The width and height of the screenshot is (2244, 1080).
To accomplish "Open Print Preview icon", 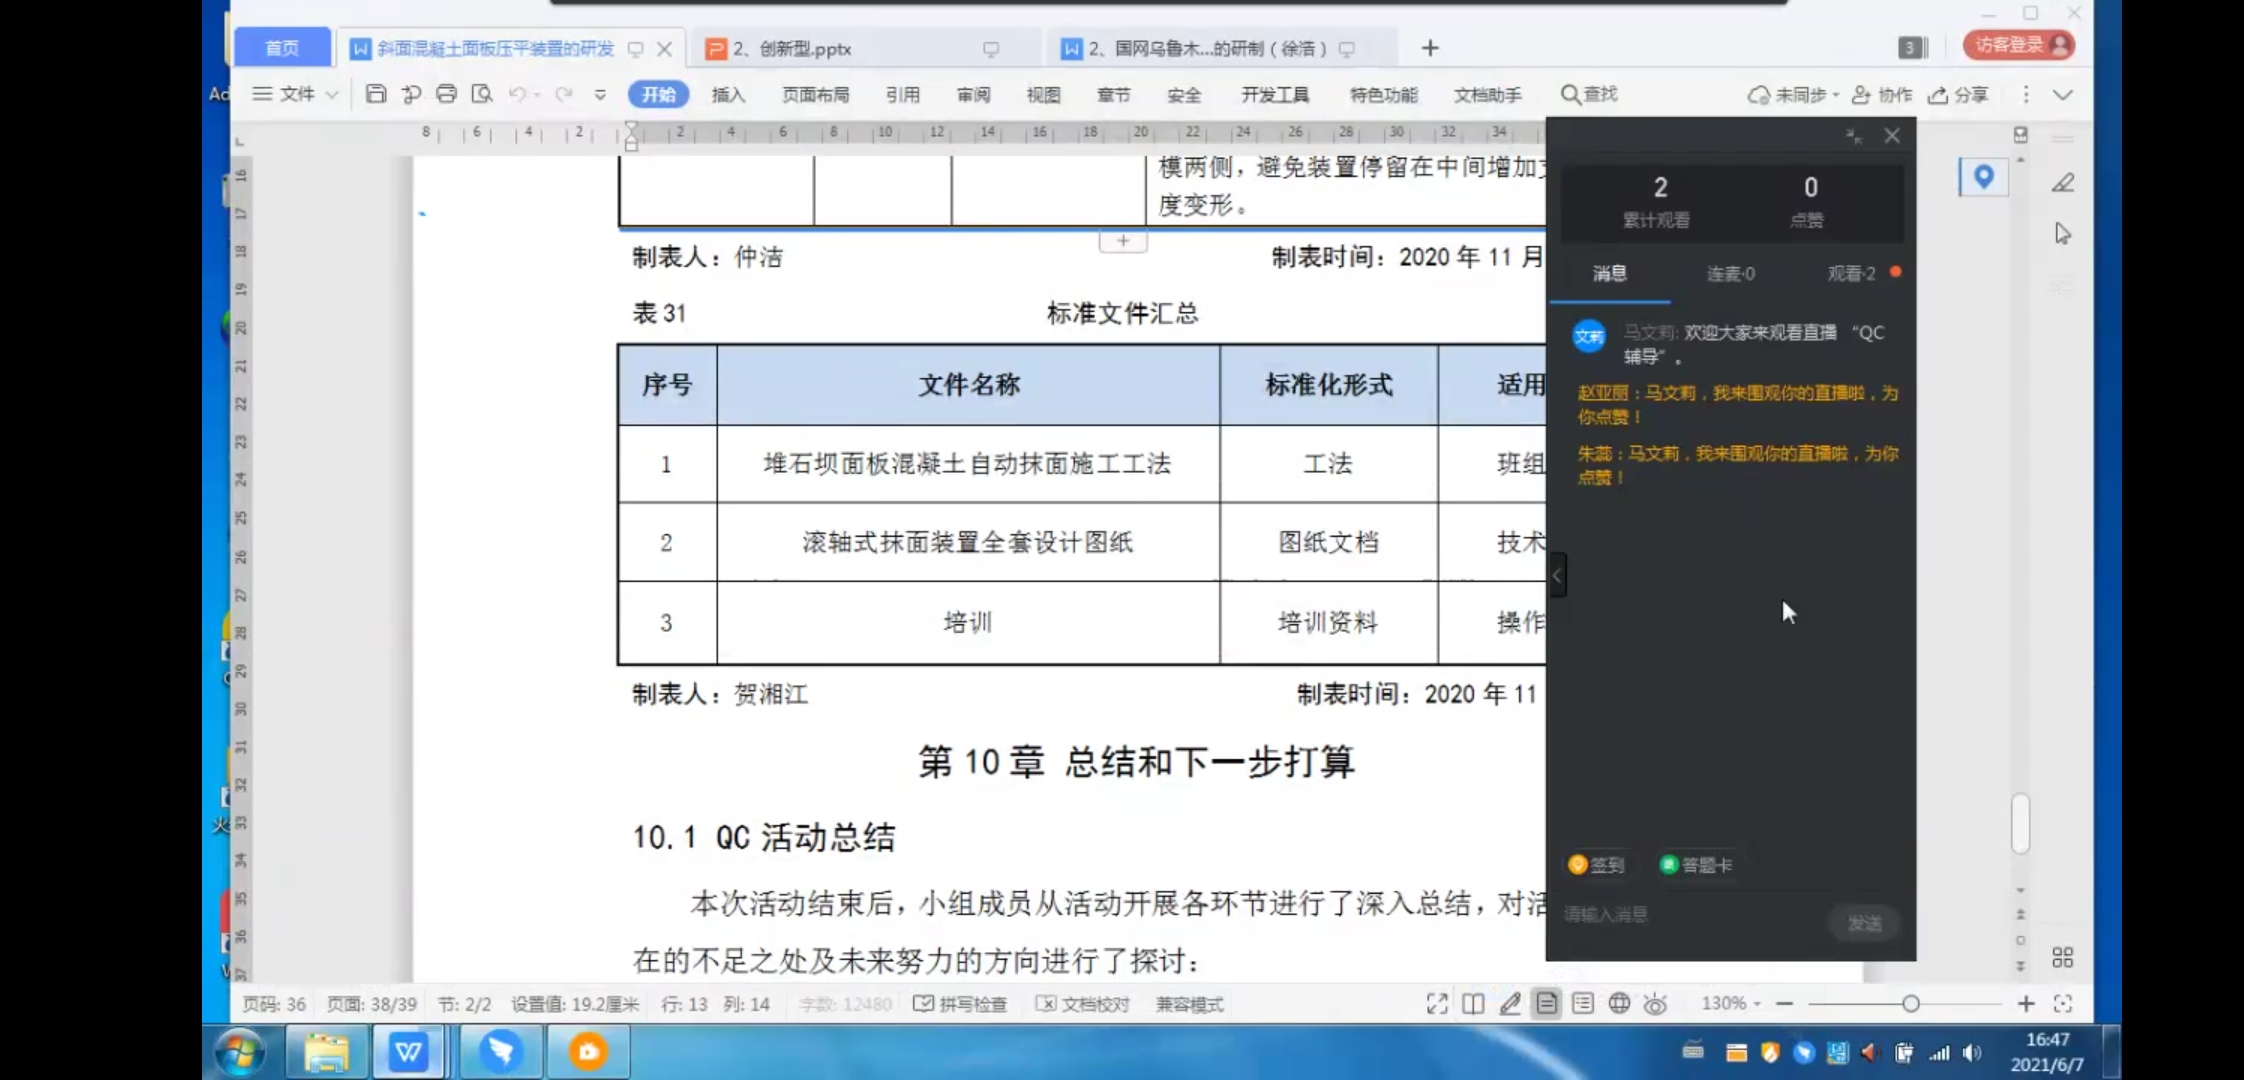I will [x=482, y=94].
